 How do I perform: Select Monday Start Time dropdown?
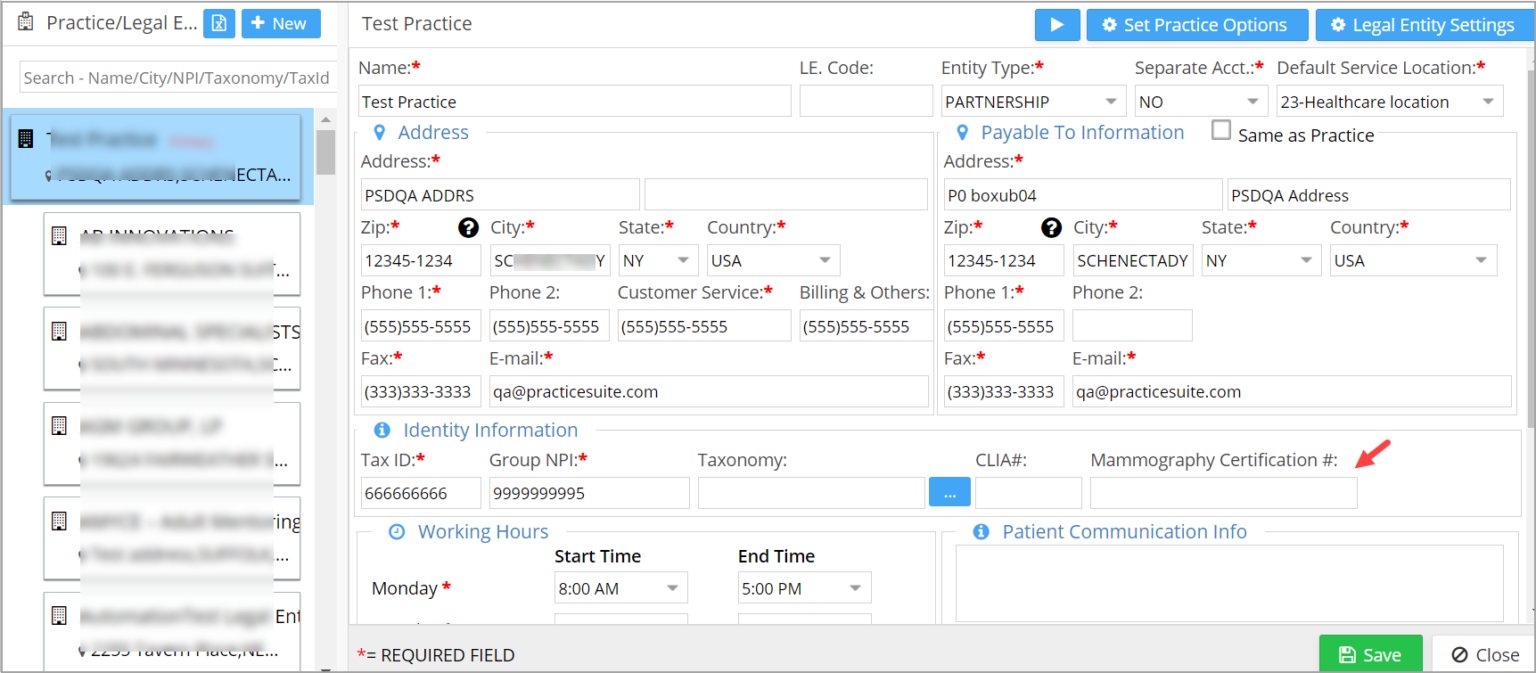[x=620, y=589]
